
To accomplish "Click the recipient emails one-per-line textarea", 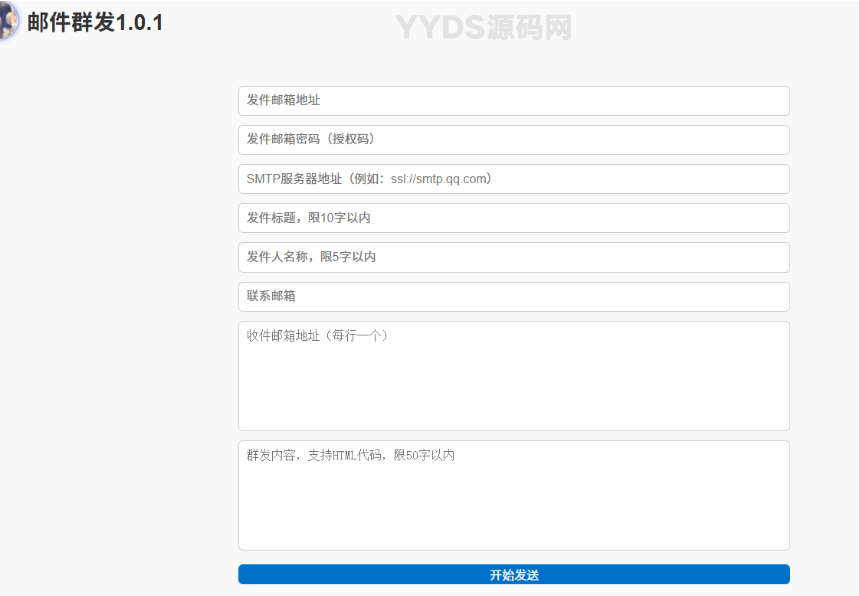I will coord(513,375).
